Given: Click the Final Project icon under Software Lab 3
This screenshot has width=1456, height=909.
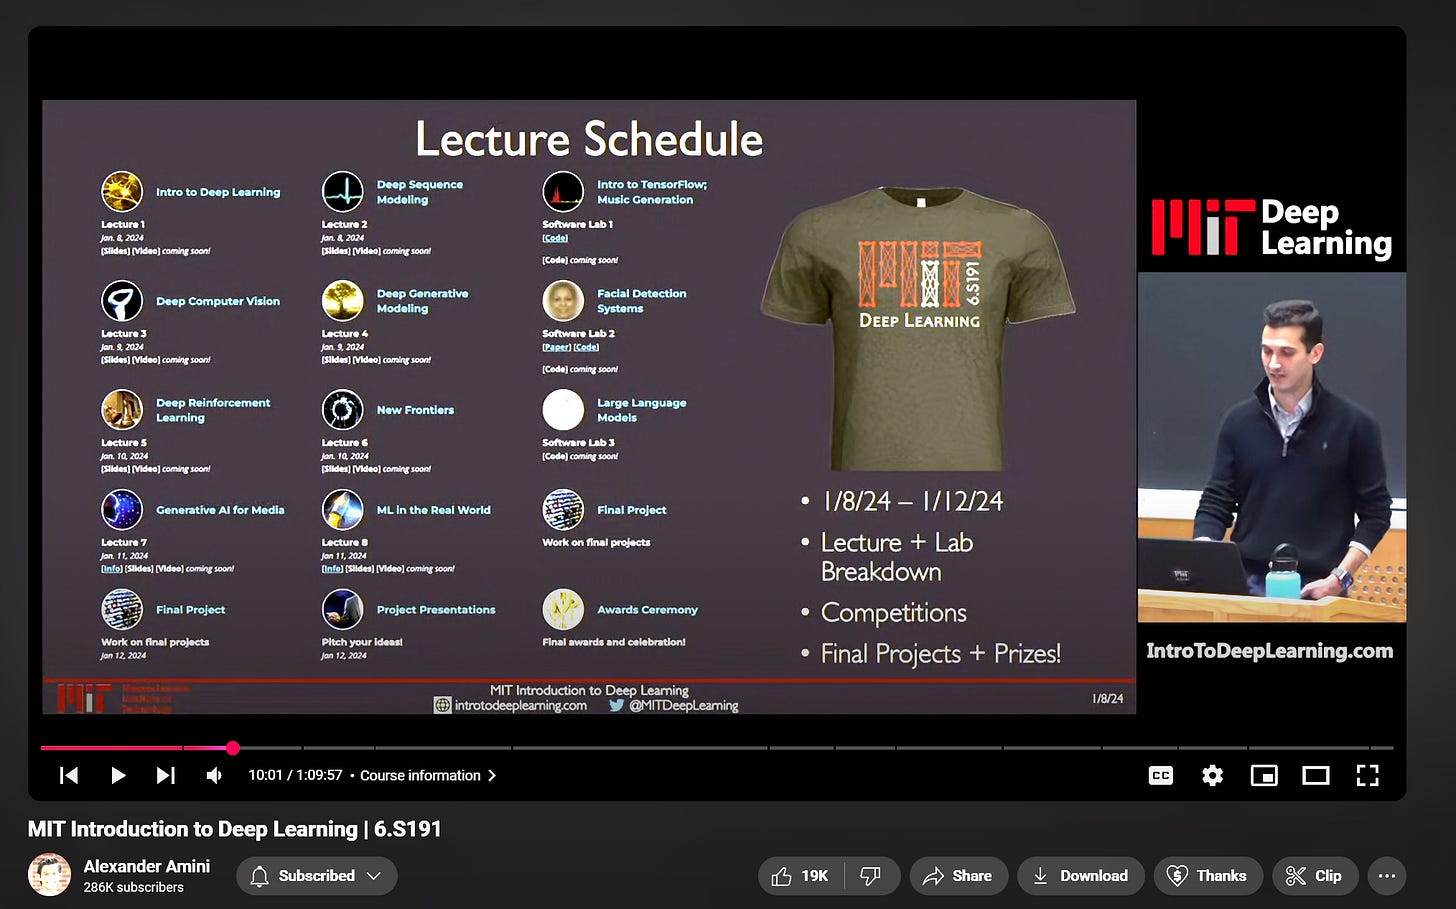Looking at the screenshot, I should point(563,509).
